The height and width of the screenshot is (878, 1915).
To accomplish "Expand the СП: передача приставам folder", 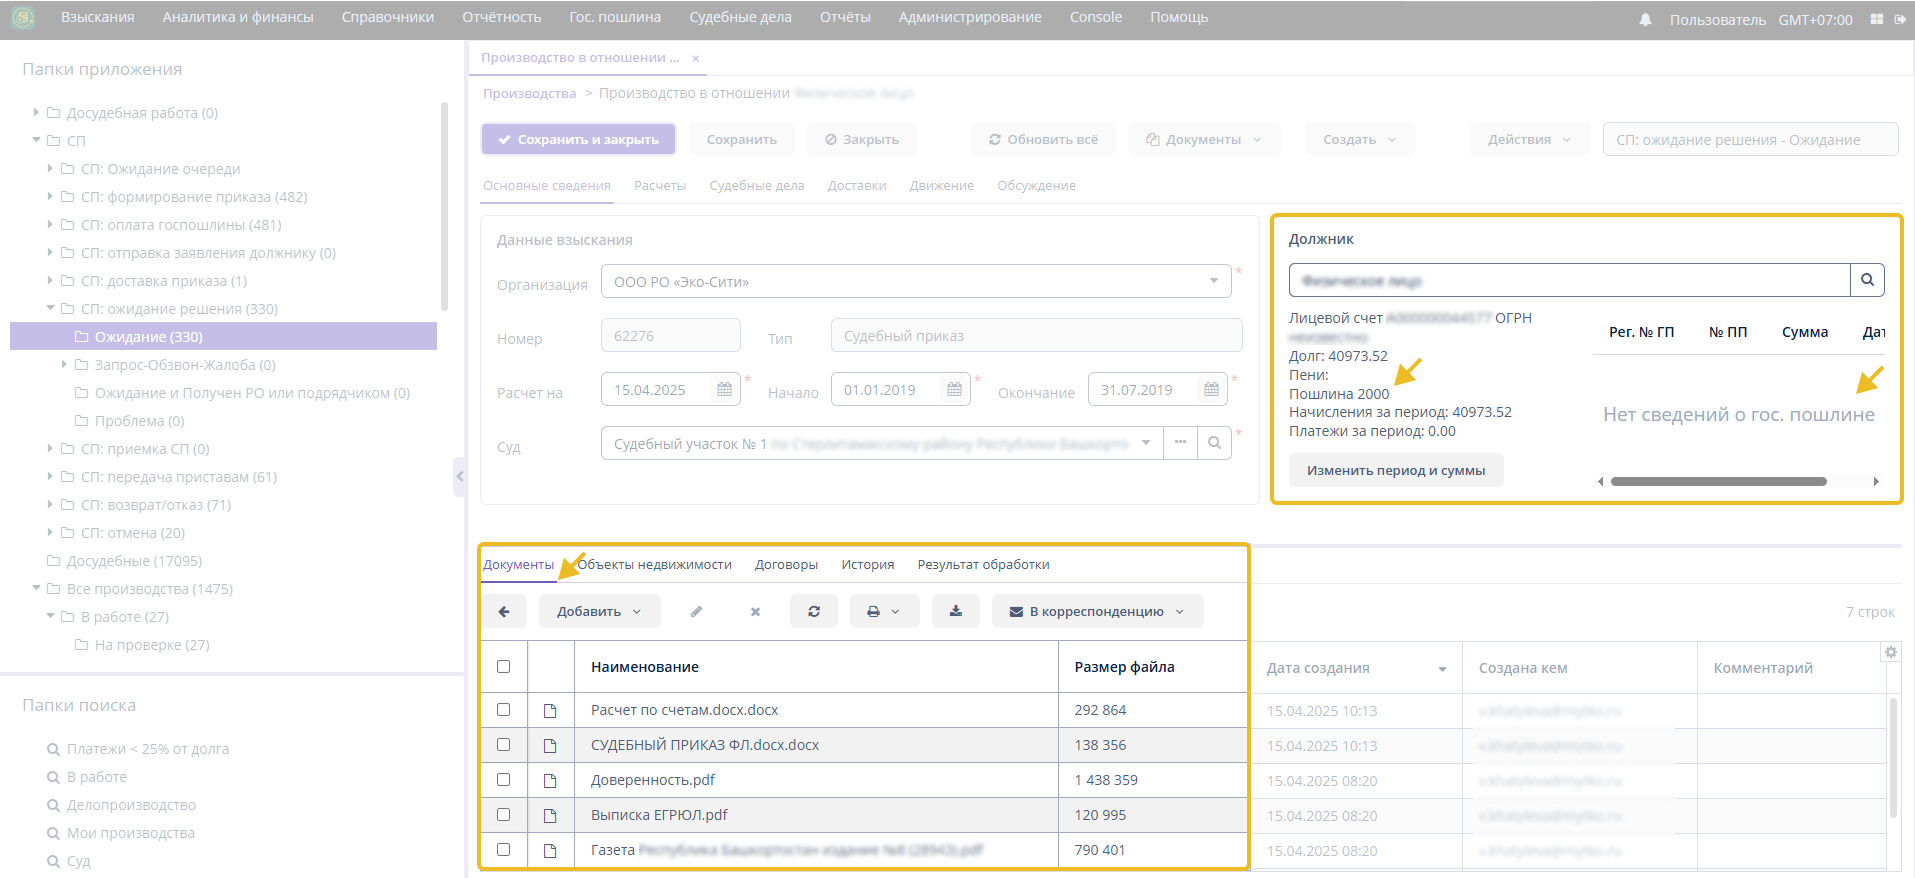I will (50, 477).
